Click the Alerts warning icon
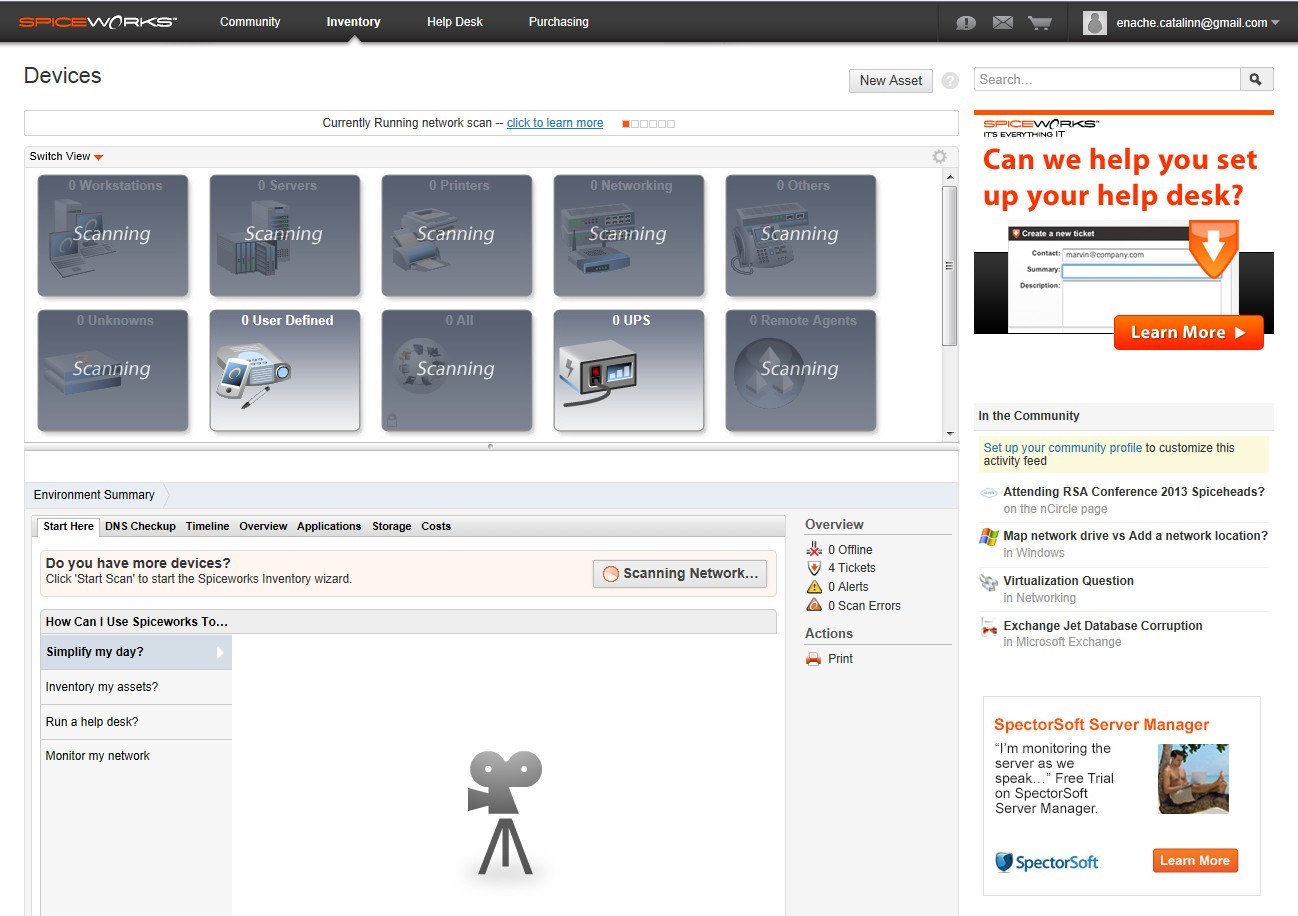 (813, 587)
